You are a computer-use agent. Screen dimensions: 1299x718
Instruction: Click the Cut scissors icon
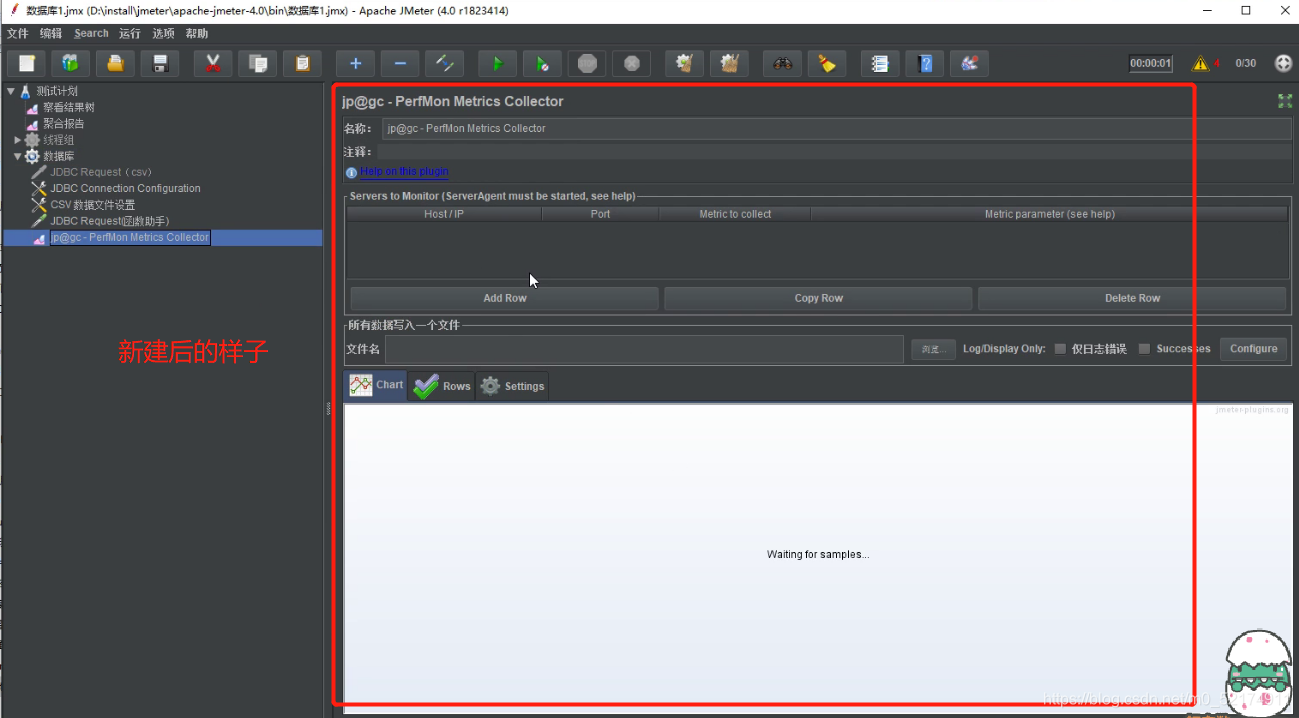213,63
